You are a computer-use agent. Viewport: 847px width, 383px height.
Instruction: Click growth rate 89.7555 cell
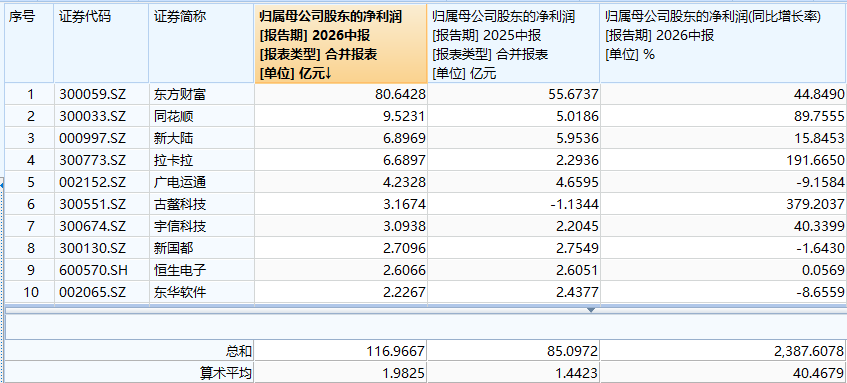pyautogui.click(x=724, y=117)
